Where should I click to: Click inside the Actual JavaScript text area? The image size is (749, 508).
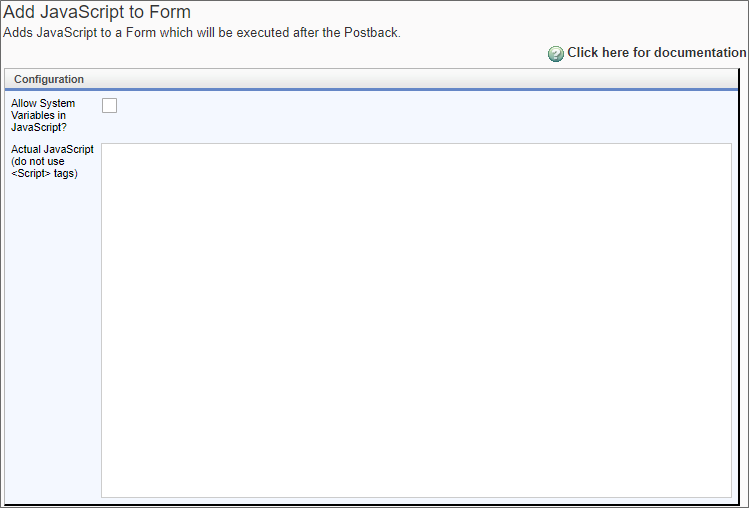pyautogui.click(x=416, y=320)
